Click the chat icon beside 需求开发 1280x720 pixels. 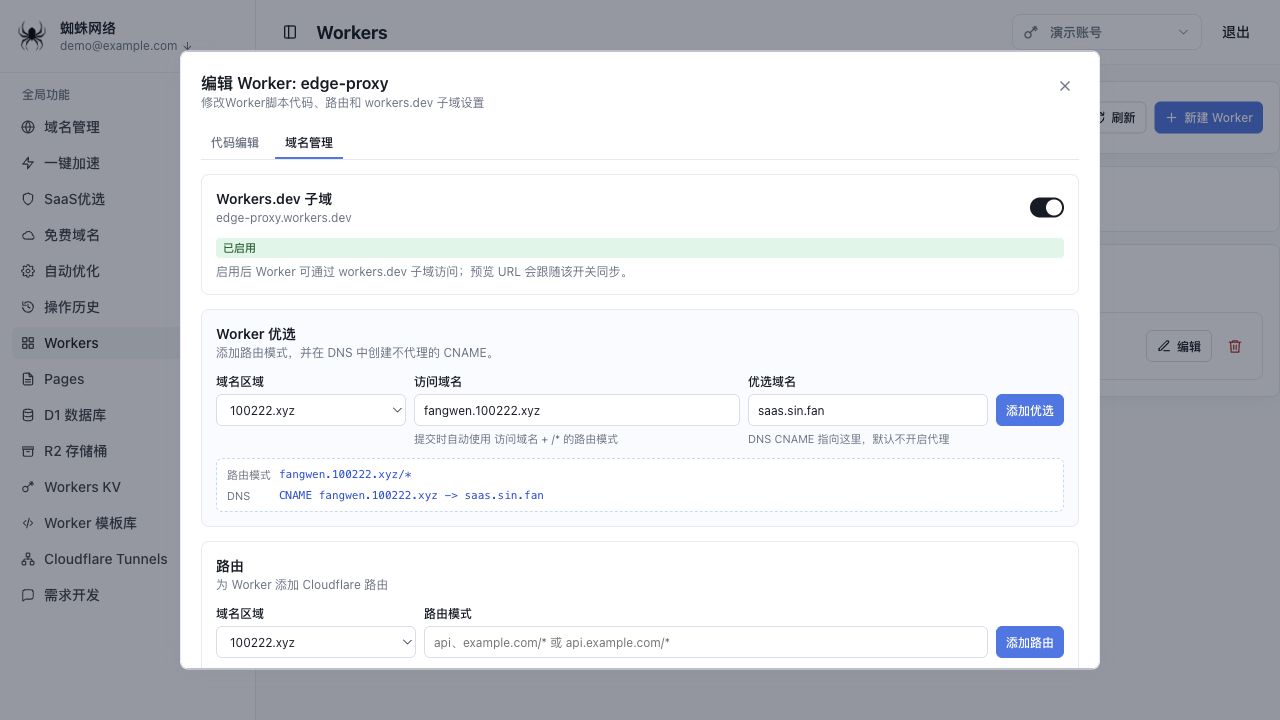[x=28, y=595]
